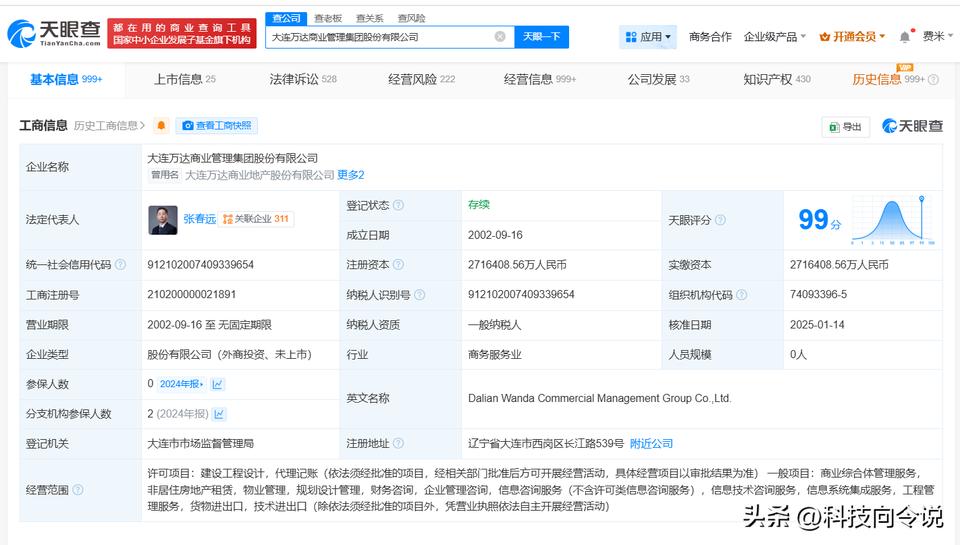
Task: Open the 历史信息 VIP tab
Action: 888,78
